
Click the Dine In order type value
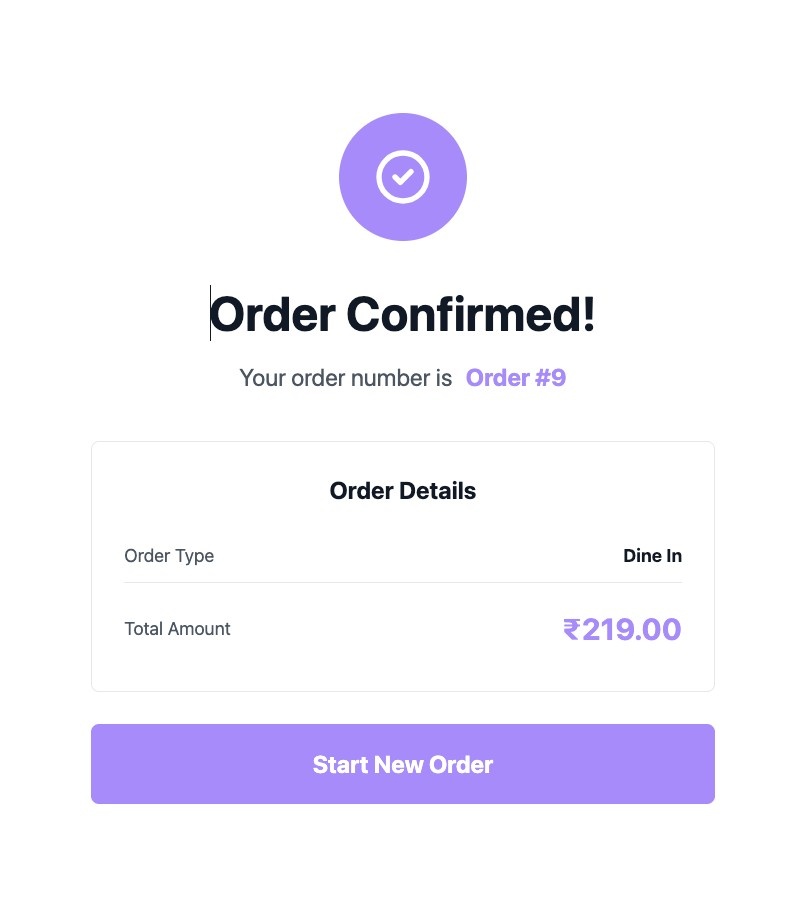coord(653,556)
